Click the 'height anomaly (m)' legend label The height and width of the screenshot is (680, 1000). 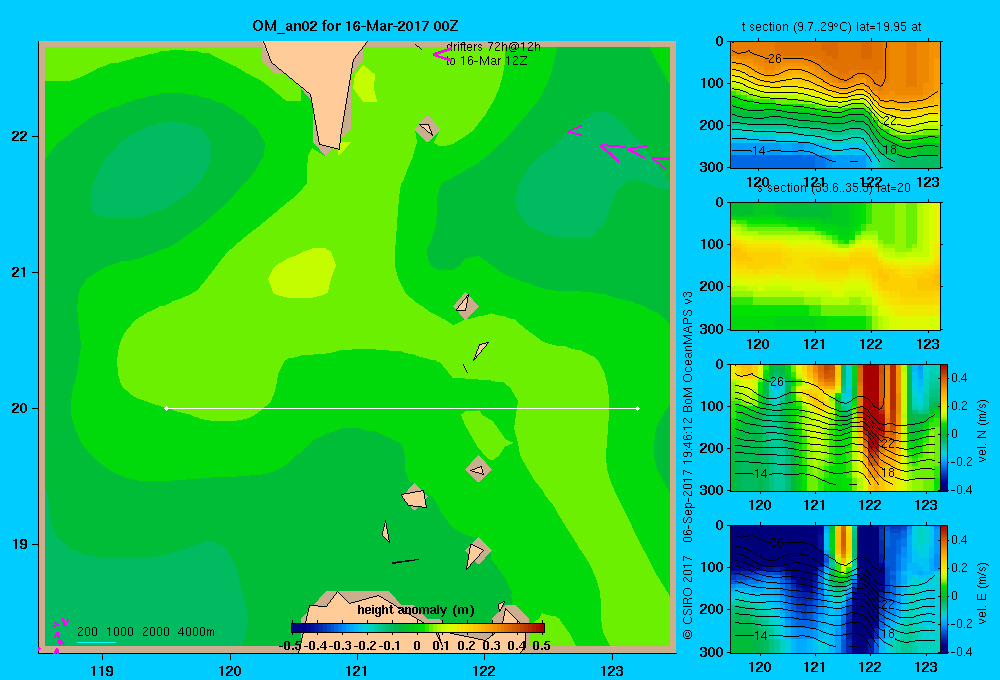pyautogui.click(x=416, y=610)
